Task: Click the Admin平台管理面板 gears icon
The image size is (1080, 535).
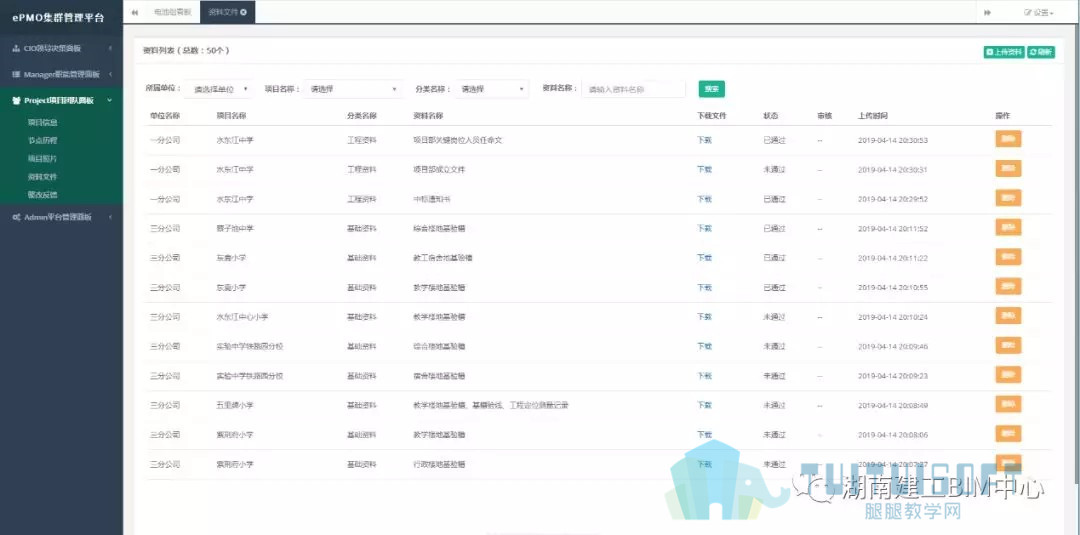Action: 16,217
